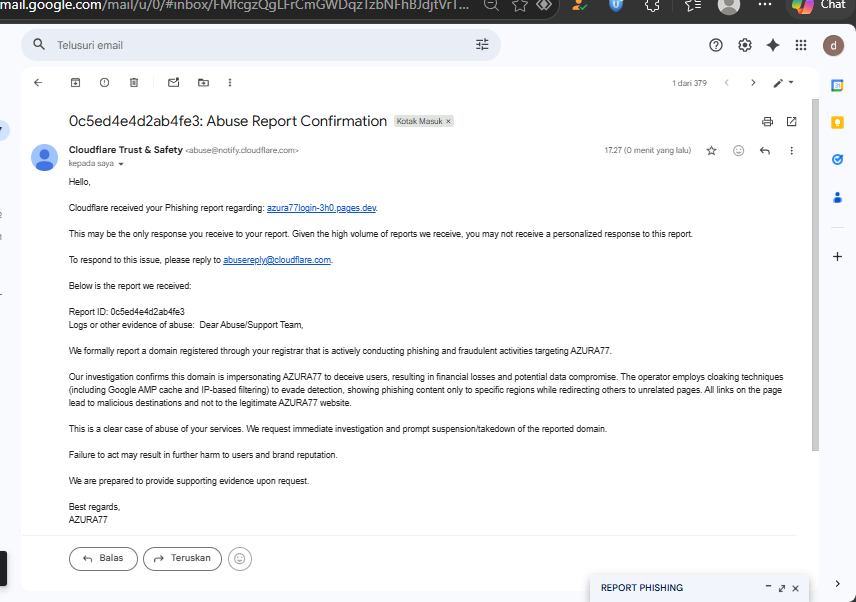Open Copilot Chat button
Viewport: 856px width, 602px height.
pyautogui.click(x=821, y=6)
